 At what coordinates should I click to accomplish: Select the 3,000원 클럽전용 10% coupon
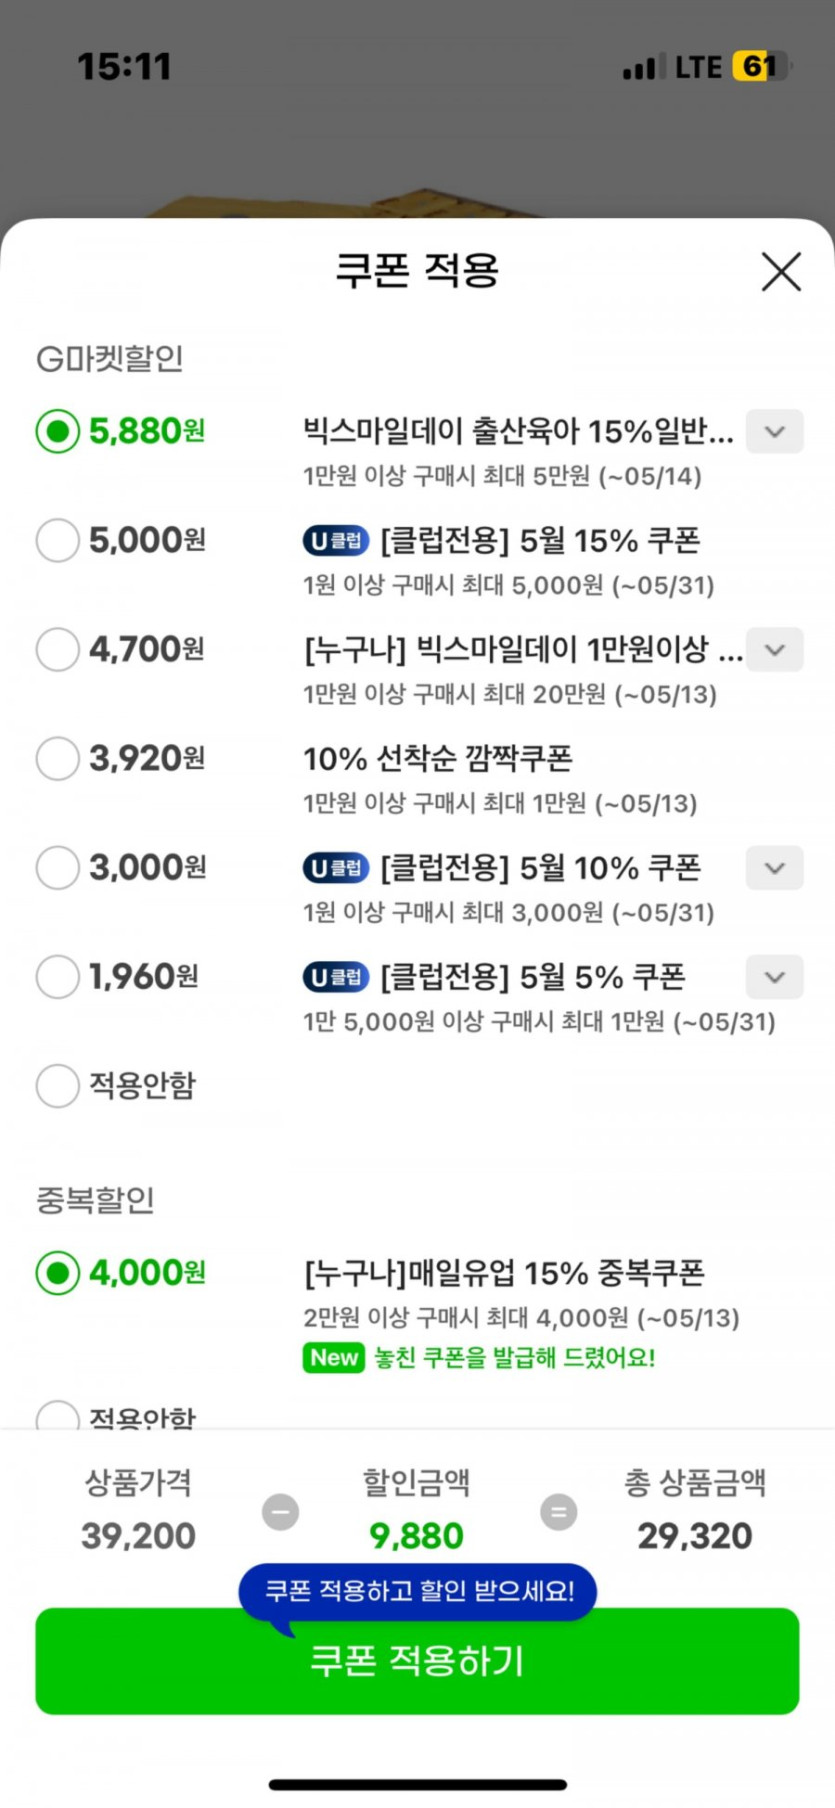point(58,868)
